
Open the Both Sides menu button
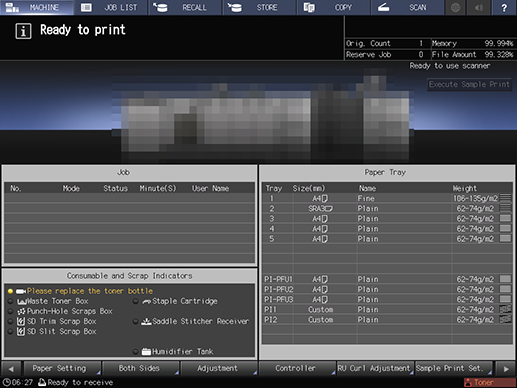[141, 368]
